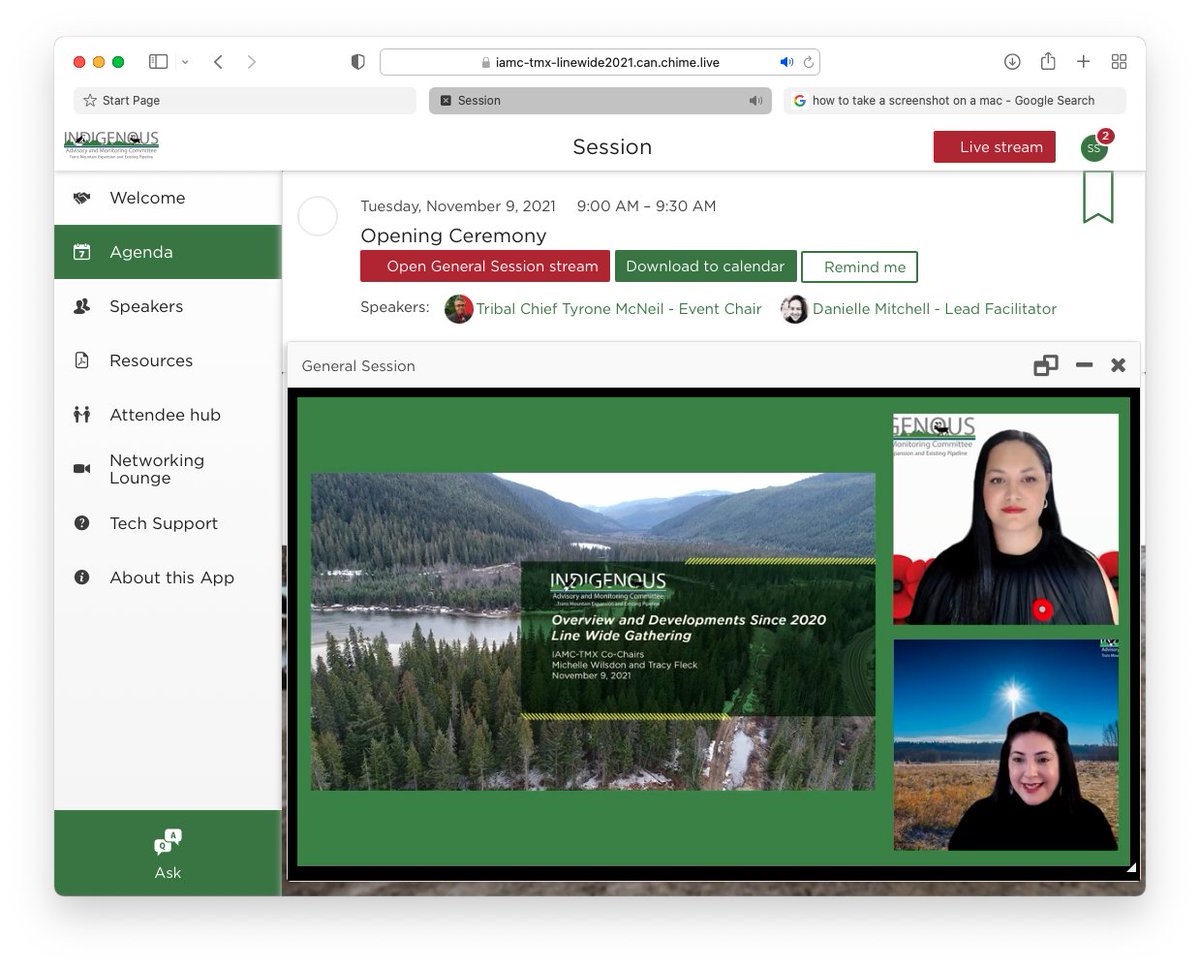Open a new Safari tab
The height and width of the screenshot is (968, 1200).
point(1083,62)
